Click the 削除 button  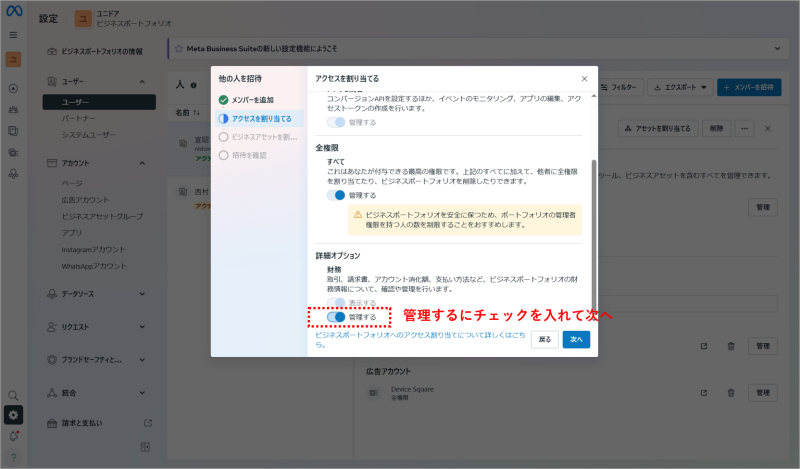click(716, 129)
